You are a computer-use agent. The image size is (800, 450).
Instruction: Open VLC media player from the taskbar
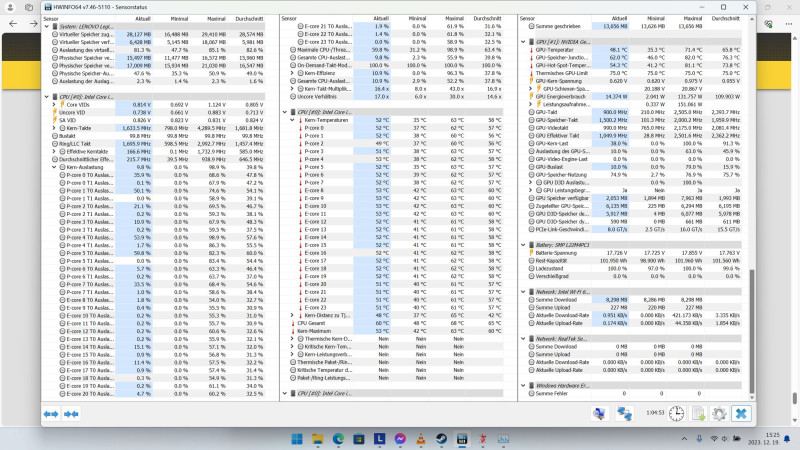pyautogui.click(x=421, y=439)
